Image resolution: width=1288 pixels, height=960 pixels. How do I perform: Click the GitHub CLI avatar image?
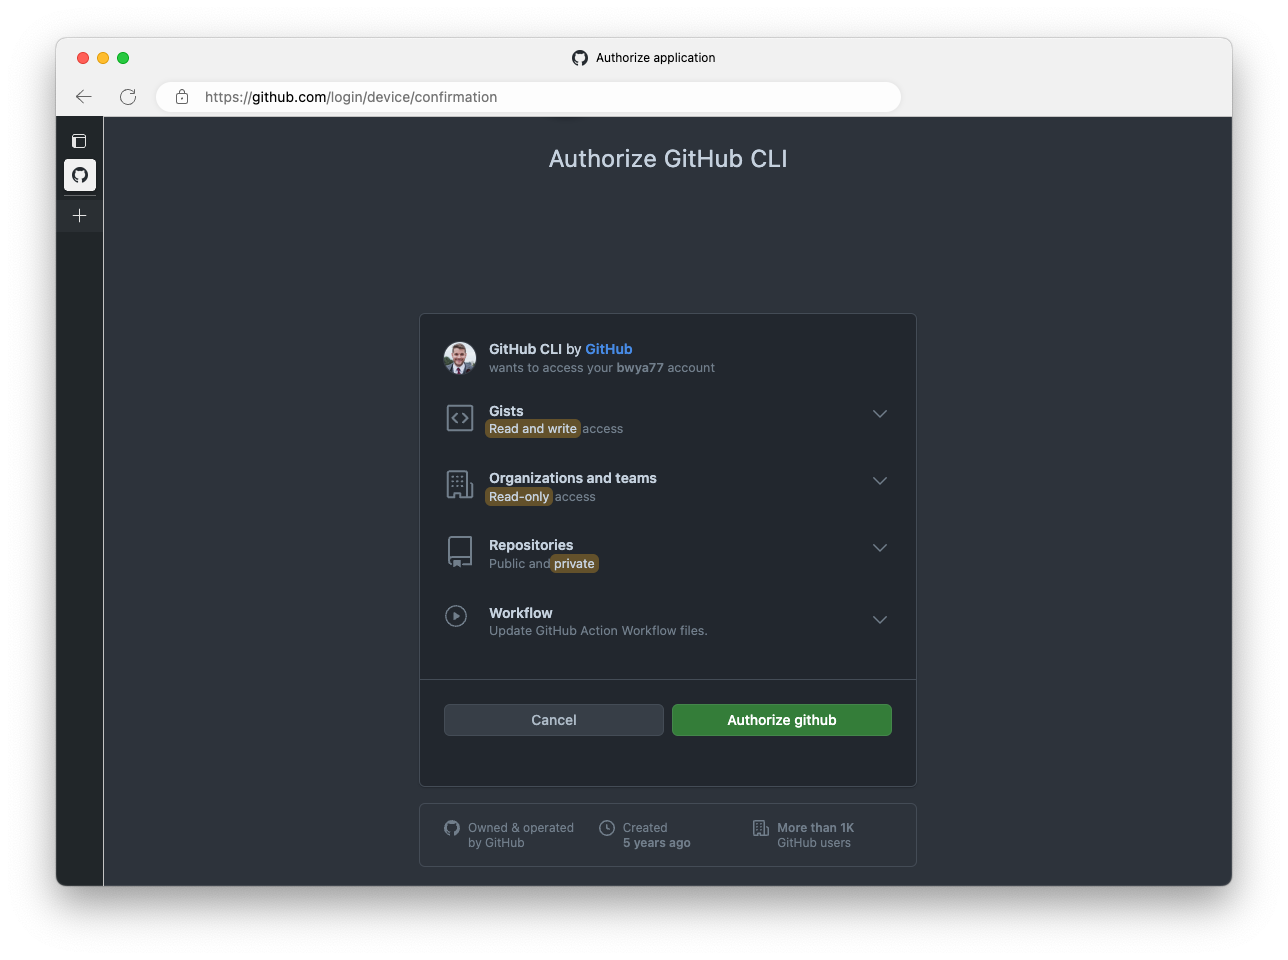coord(460,358)
